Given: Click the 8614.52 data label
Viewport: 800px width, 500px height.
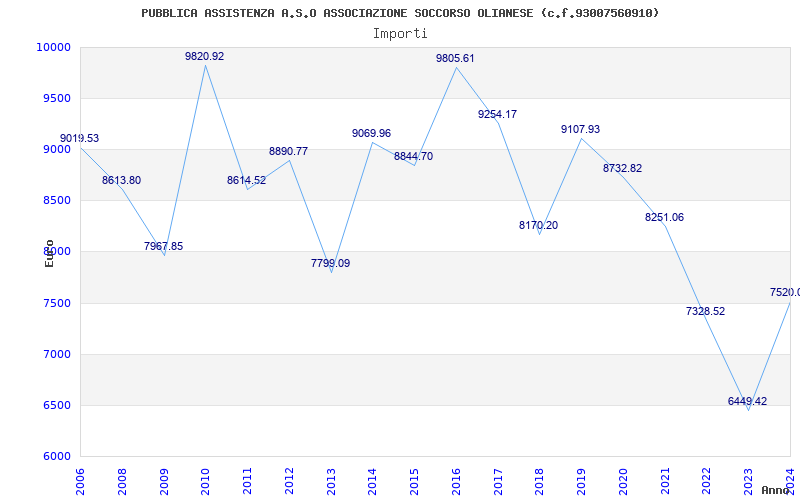Looking at the screenshot, I should [x=246, y=181].
